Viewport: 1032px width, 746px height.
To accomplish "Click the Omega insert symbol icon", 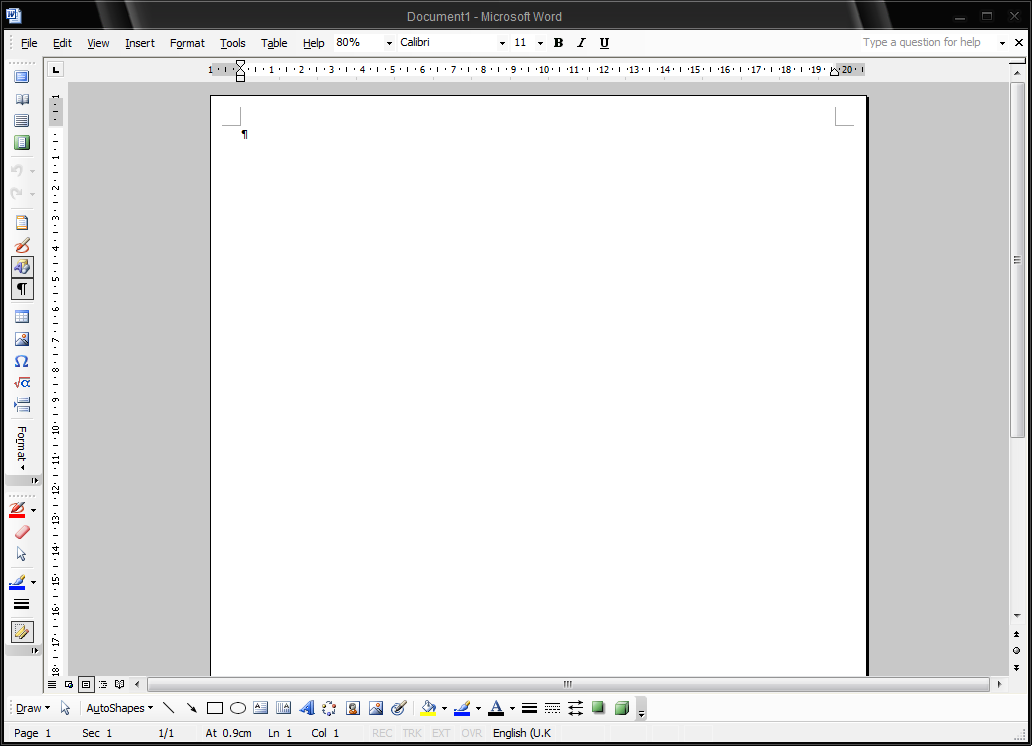I will point(22,361).
